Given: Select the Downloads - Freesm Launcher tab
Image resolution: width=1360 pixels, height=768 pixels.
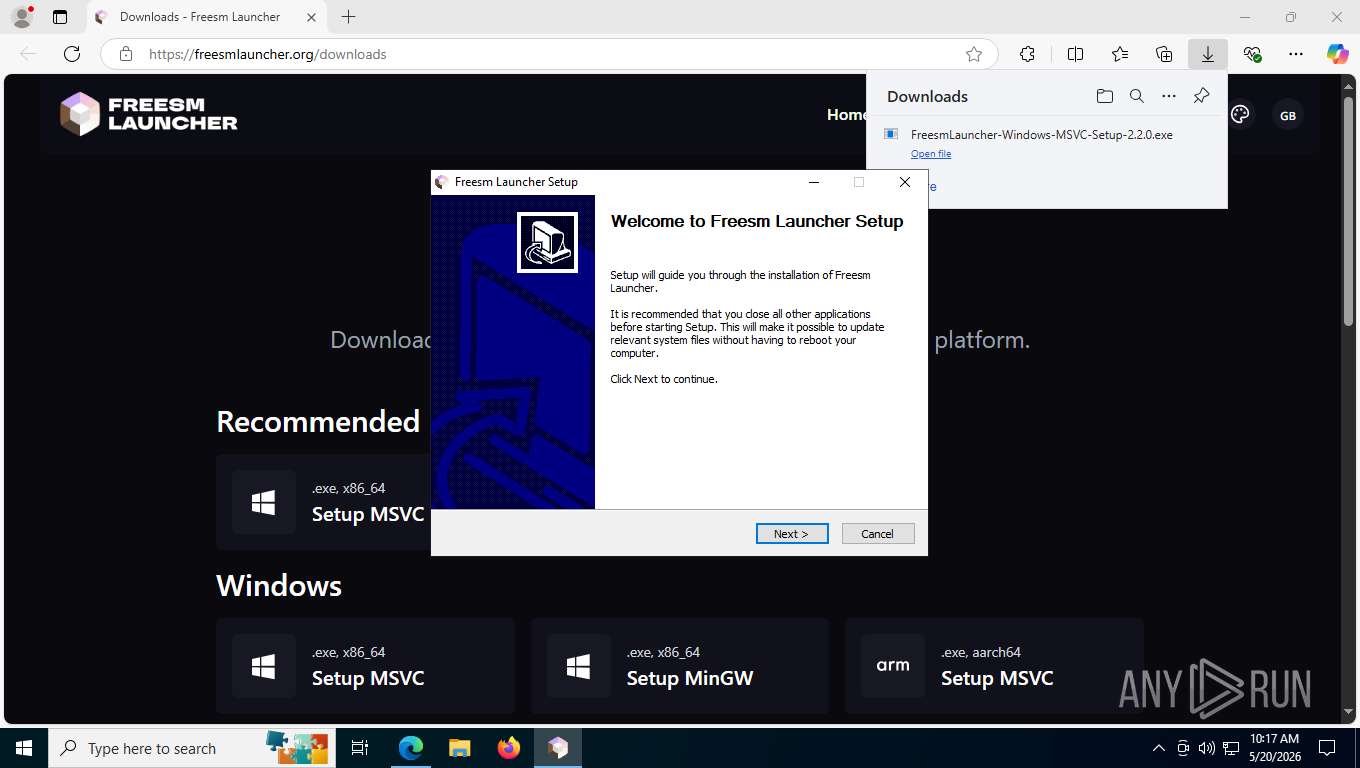Looking at the screenshot, I should (x=205, y=17).
